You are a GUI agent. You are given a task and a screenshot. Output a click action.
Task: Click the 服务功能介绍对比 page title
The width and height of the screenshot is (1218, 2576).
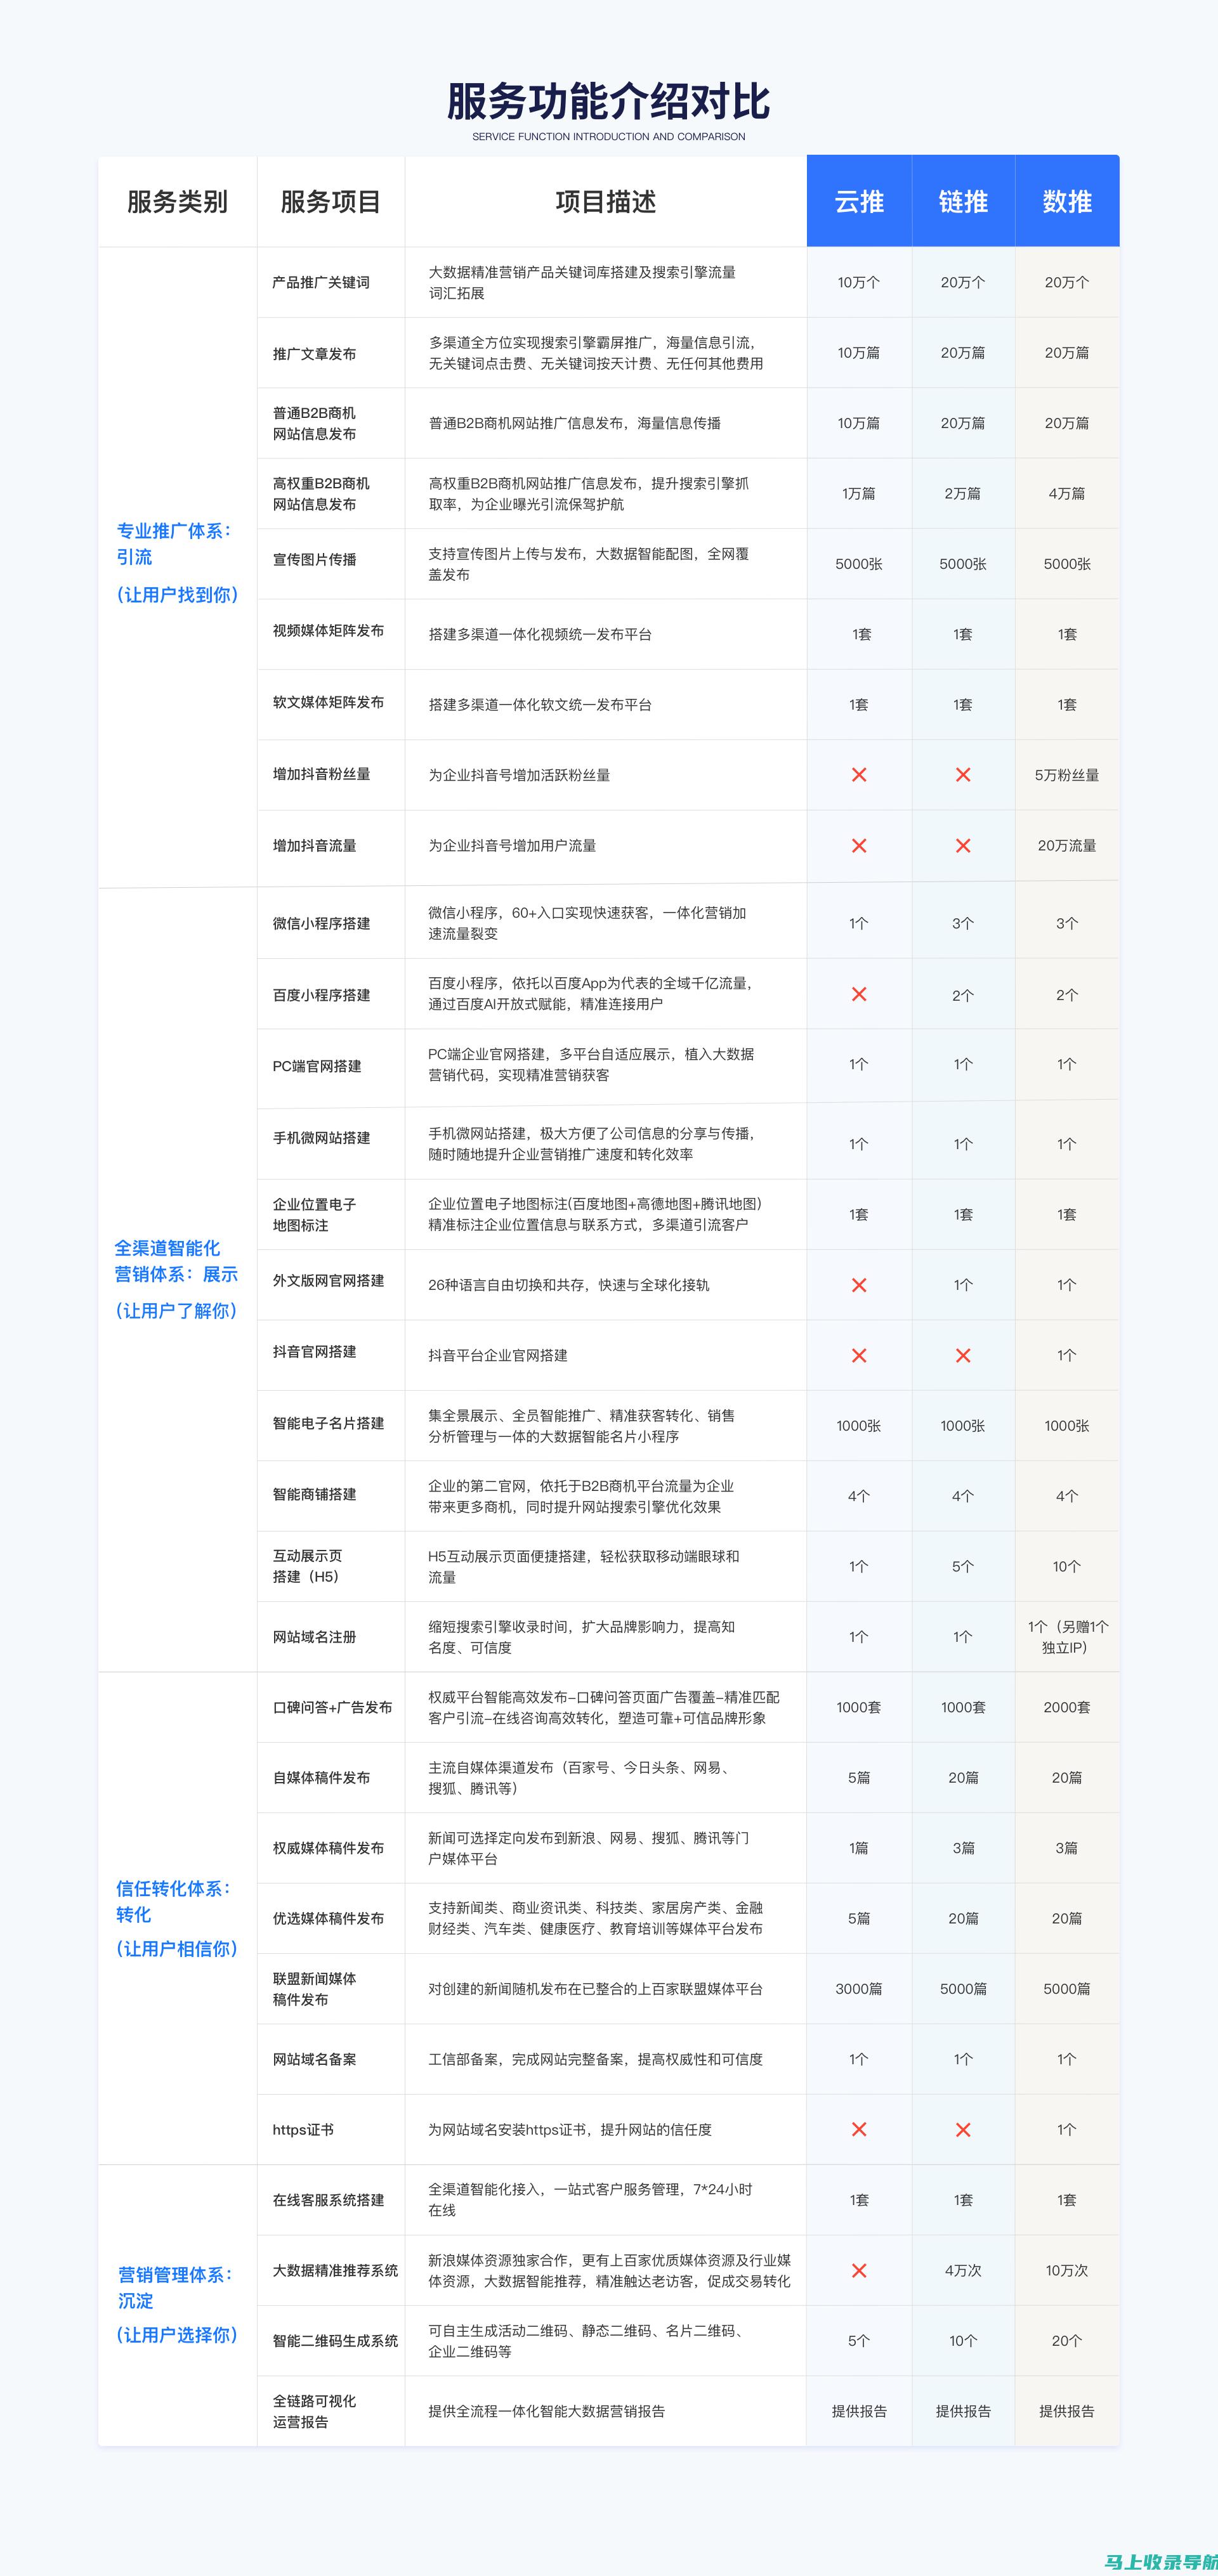(x=608, y=101)
